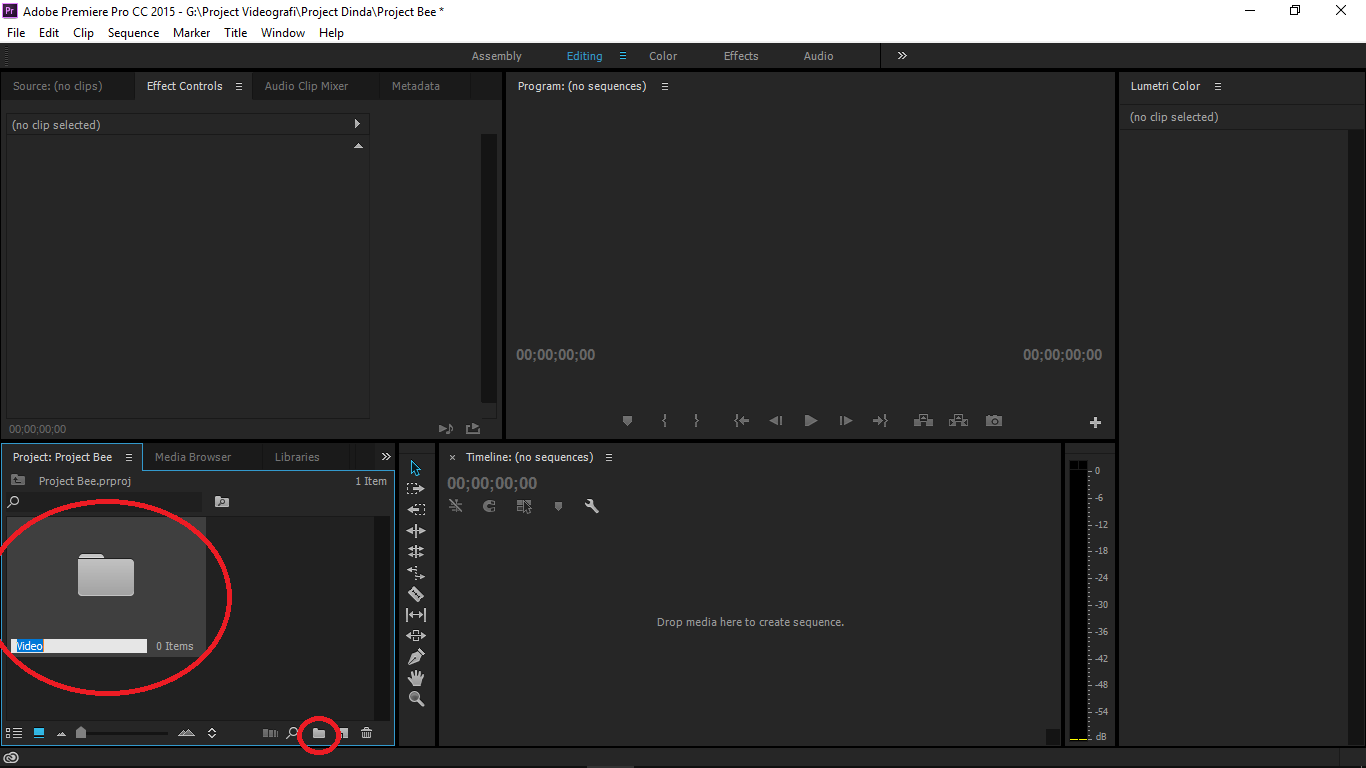Select the Pen tool
This screenshot has width=1366, height=768.
(416, 657)
